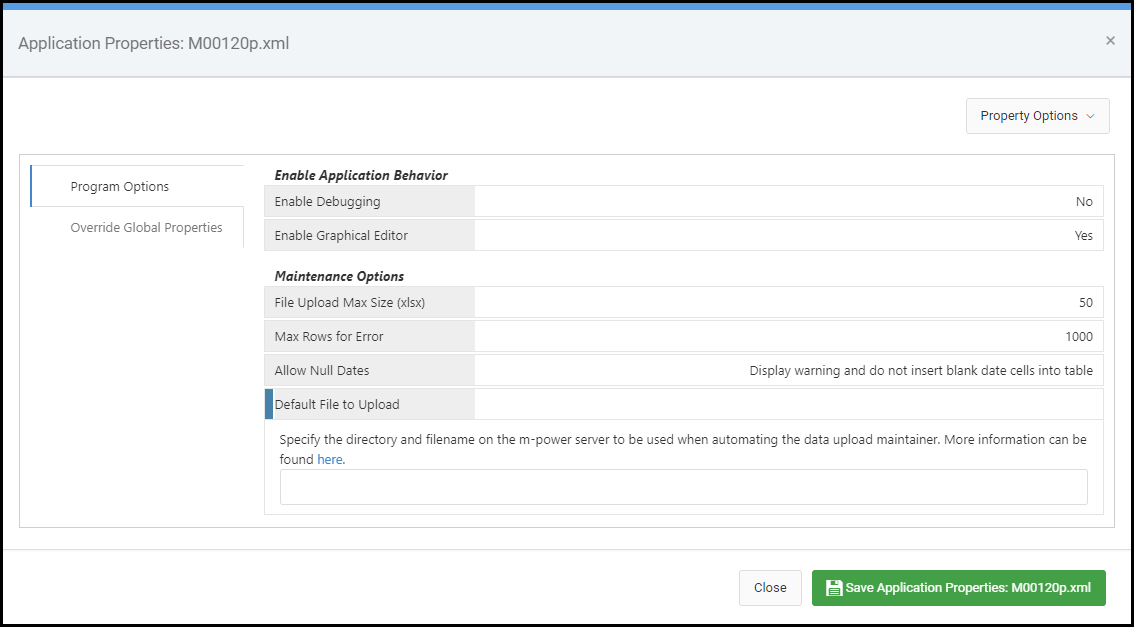Click the Application Properties: M00120p.xml title
This screenshot has height=627, width=1134.
(153, 43)
